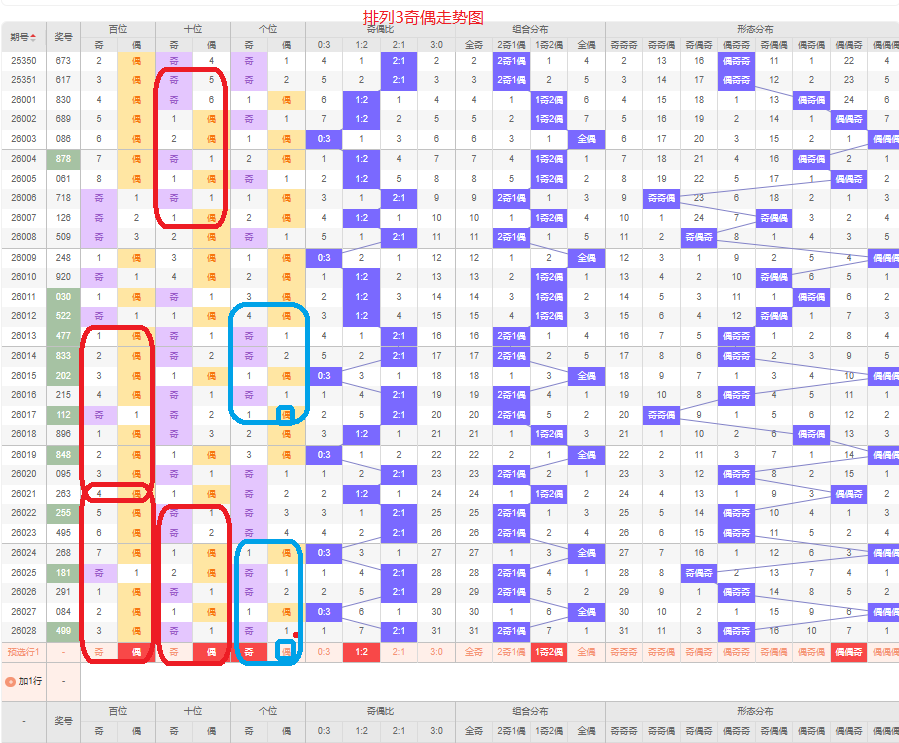Image resolution: width=899 pixels, height=743 pixels.
Task: Click the footer 形态分布 header
Action: pos(755,711)
